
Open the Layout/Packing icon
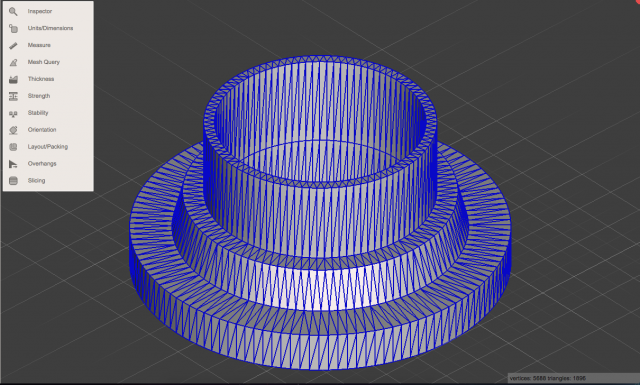point(13,147)
